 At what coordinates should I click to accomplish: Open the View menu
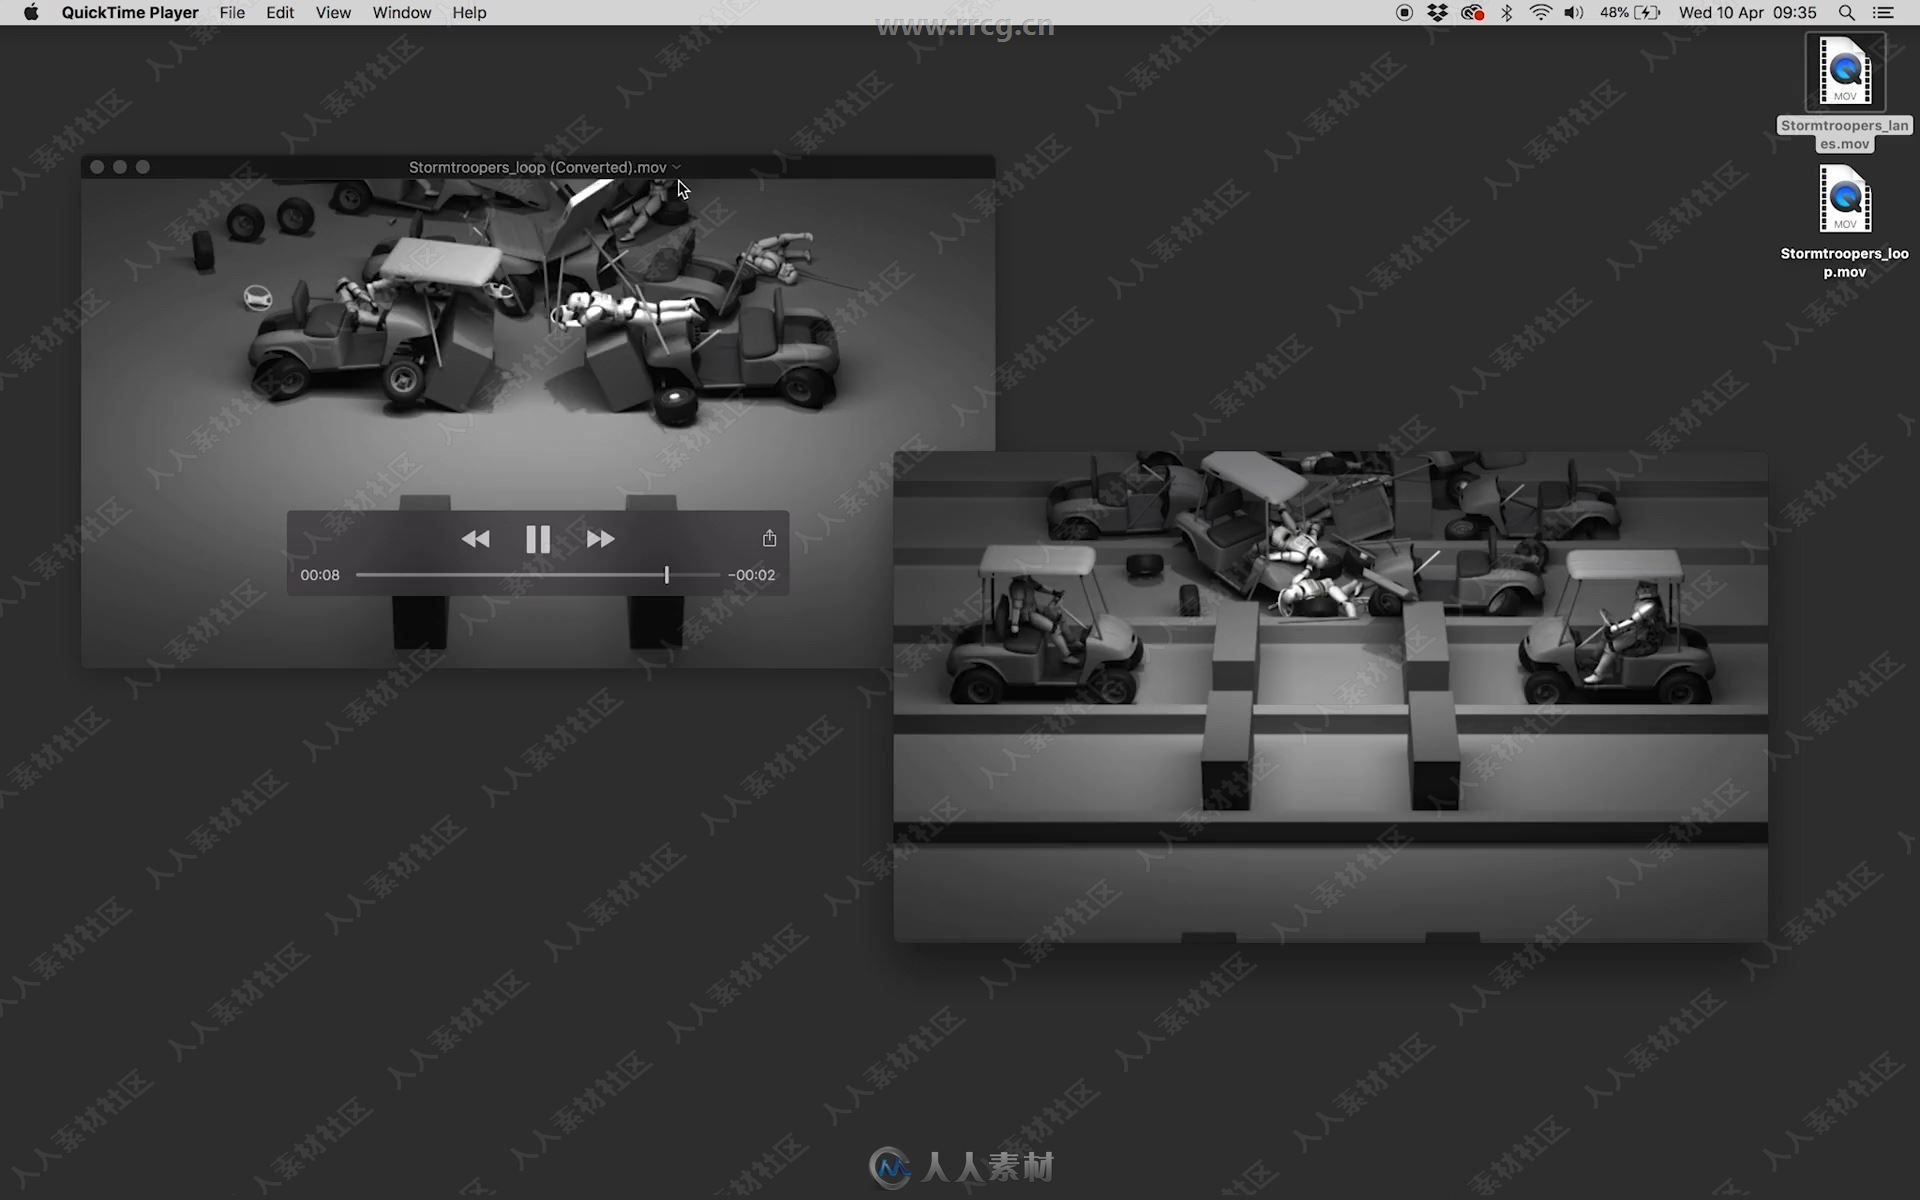tap(333, 13)
